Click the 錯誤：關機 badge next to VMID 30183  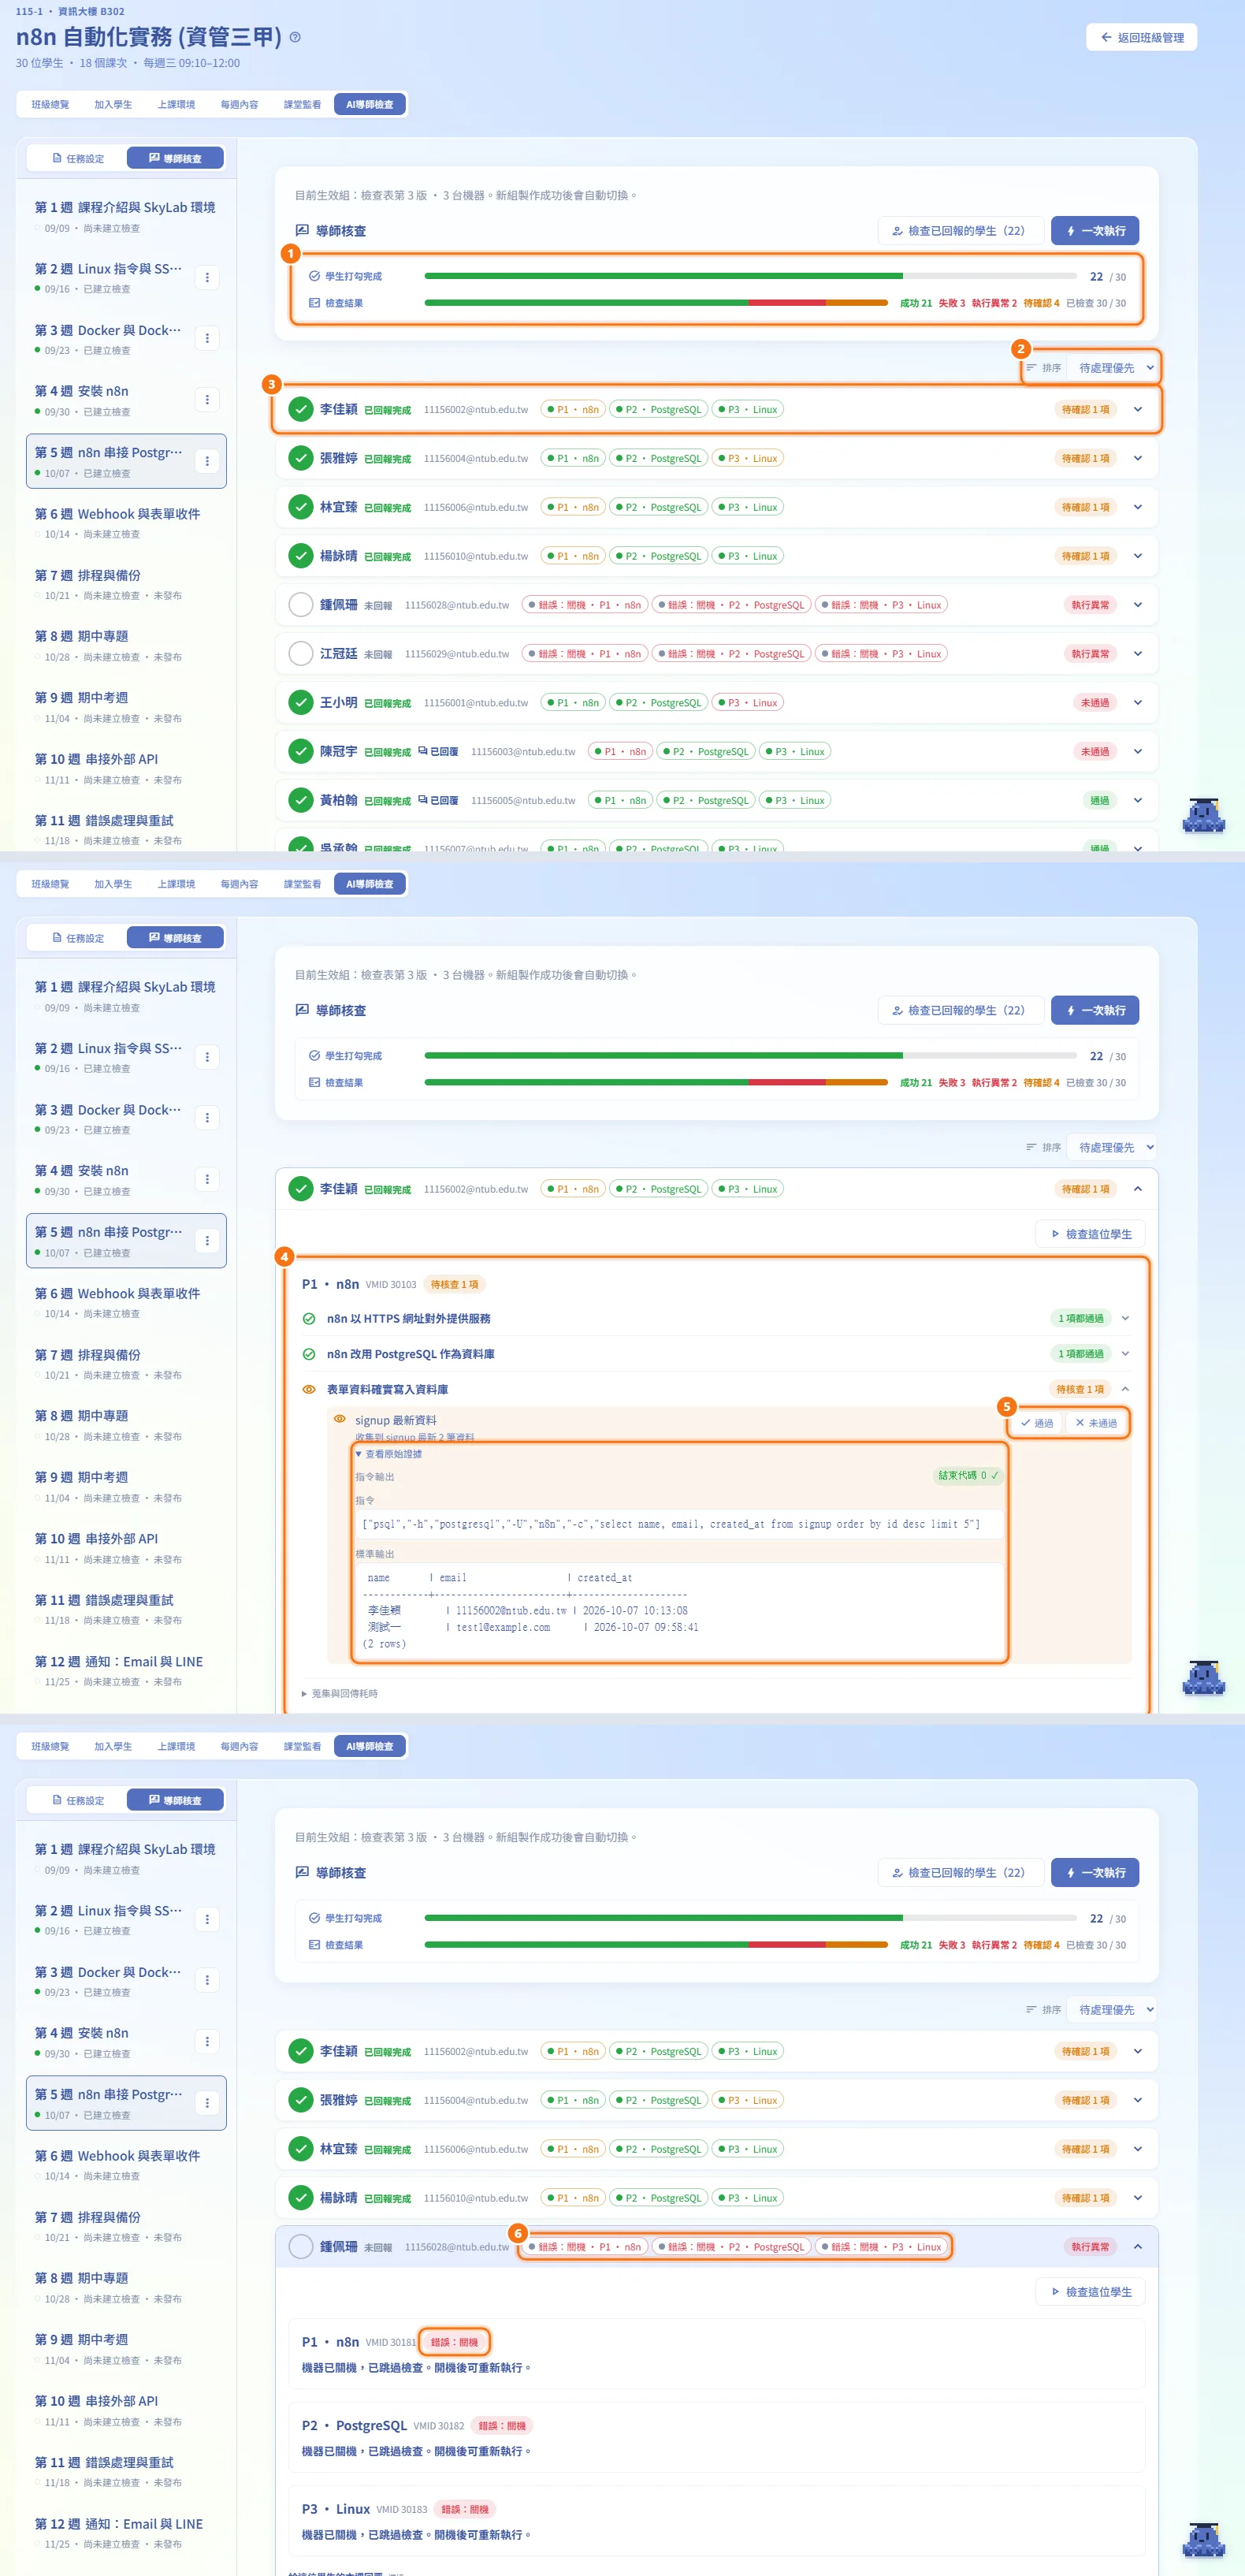pyautogui.click(x=465, y=2509)
